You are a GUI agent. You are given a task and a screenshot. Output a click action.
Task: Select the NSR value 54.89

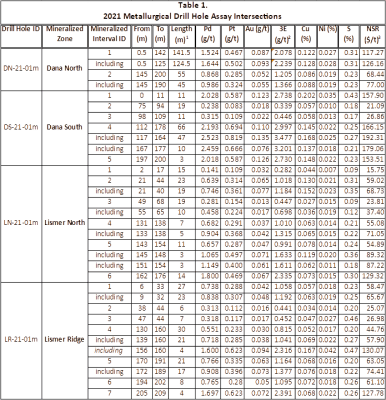[x=375, y=244]
